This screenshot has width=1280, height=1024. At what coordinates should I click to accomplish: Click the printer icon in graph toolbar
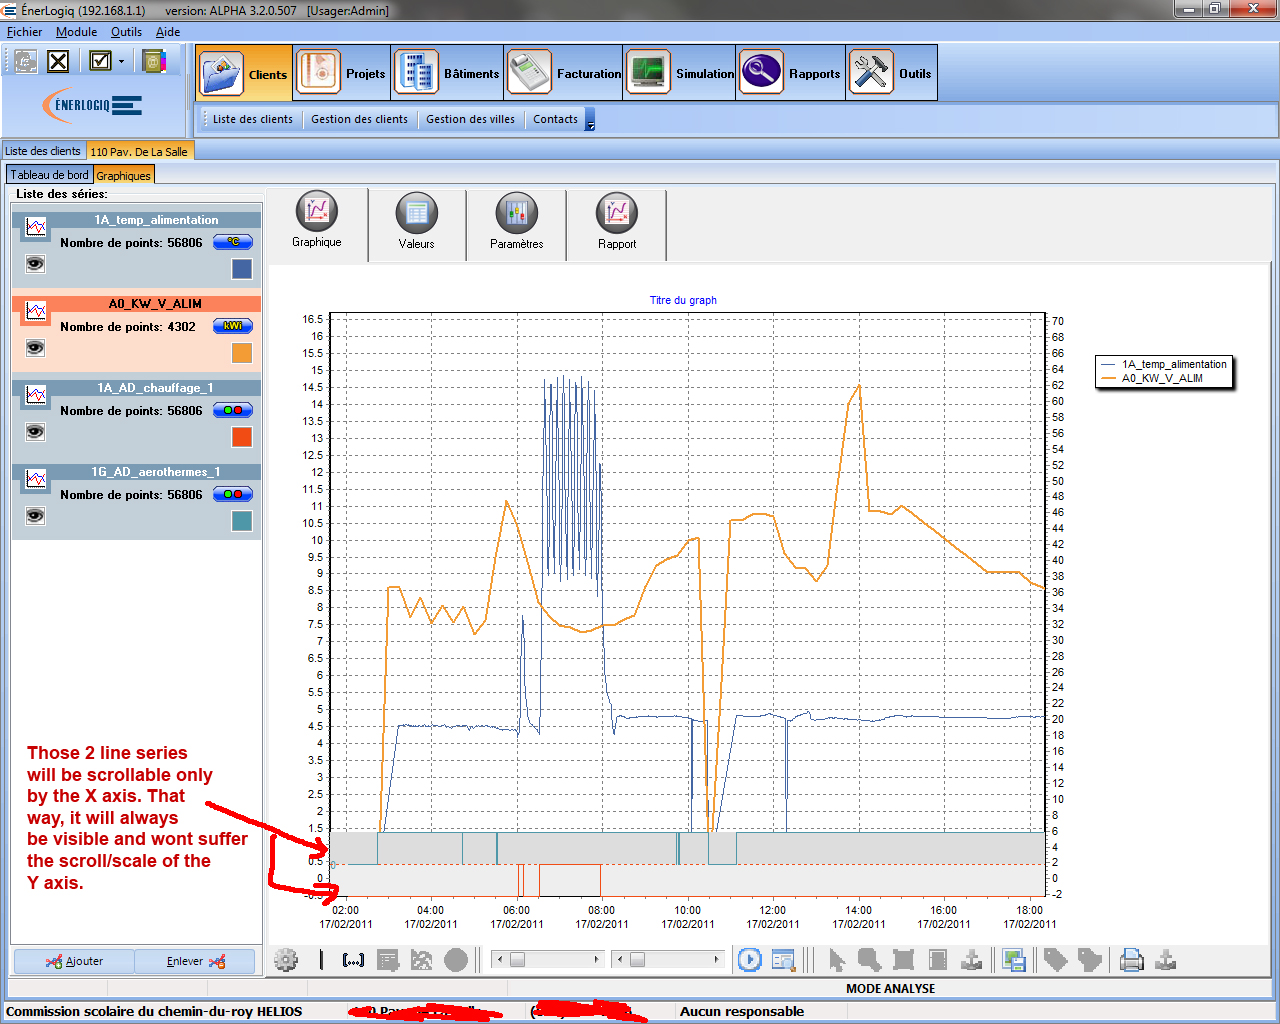pyautogui.click(x=1131, y=960)
